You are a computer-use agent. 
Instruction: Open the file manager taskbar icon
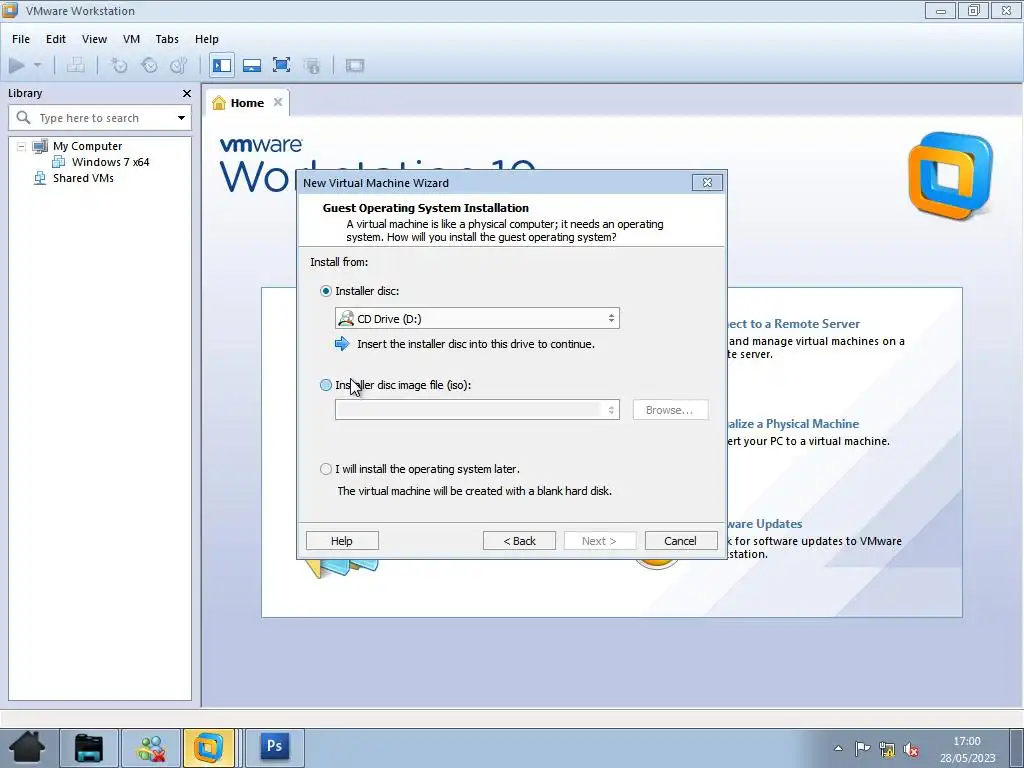(x=89, y=747)
